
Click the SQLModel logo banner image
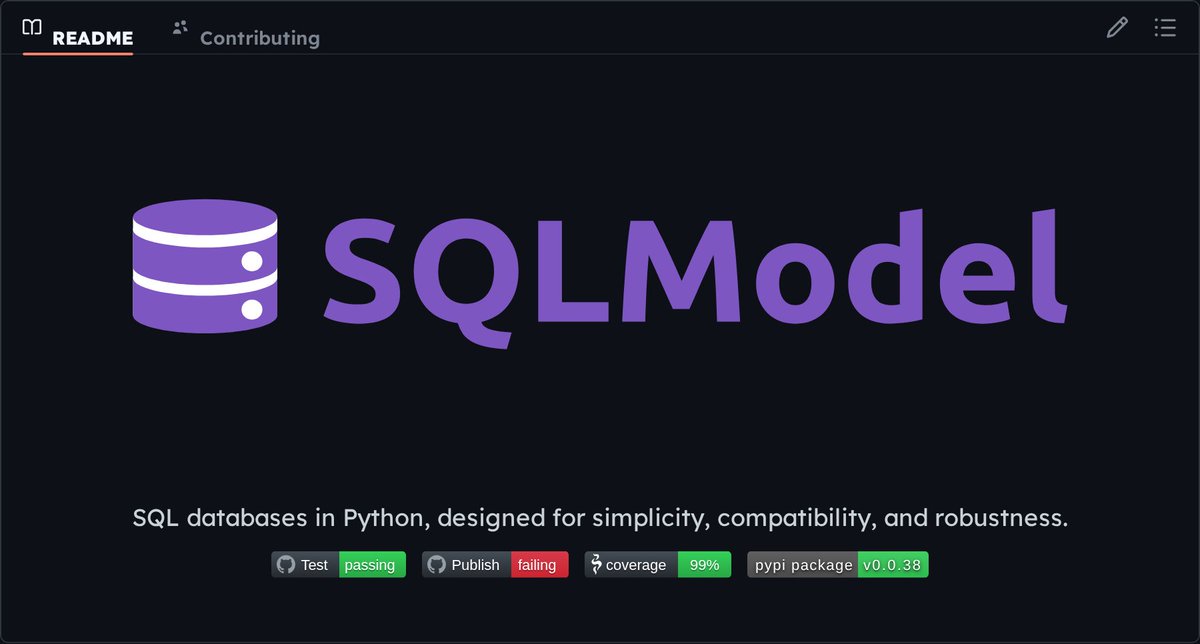(x=600, y=273)
